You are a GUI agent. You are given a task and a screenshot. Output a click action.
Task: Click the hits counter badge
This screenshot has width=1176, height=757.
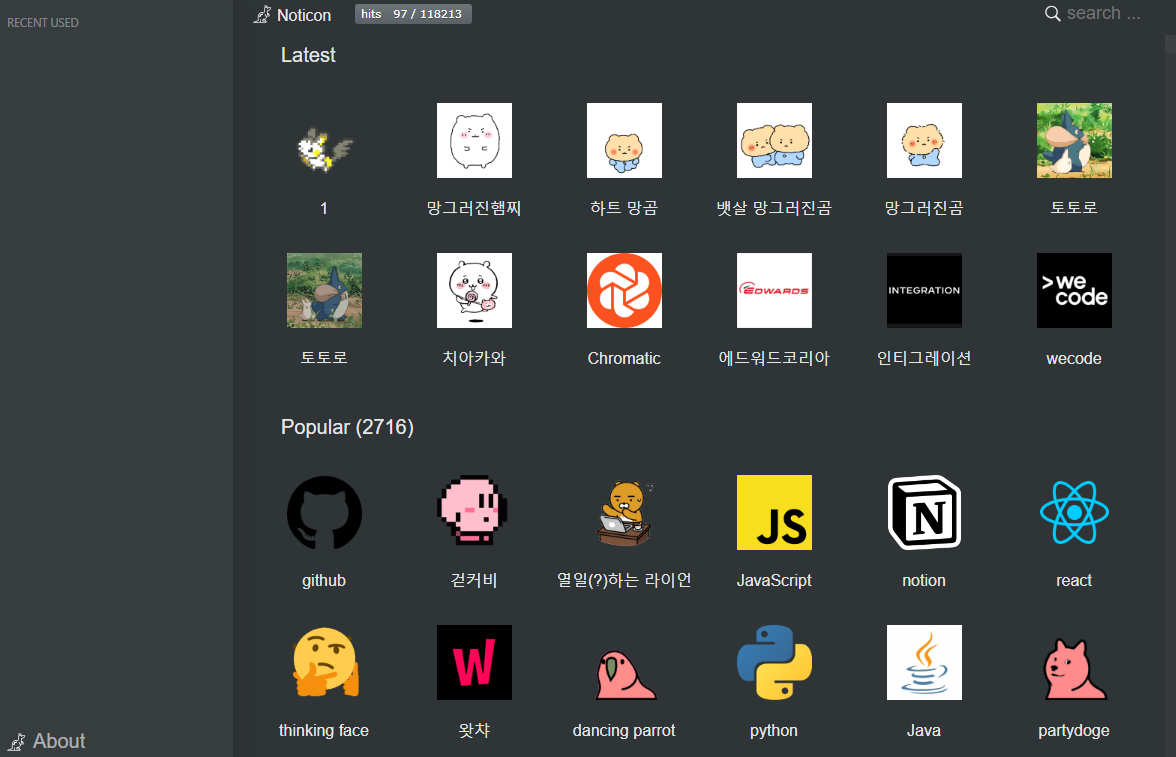coord(413,13)
